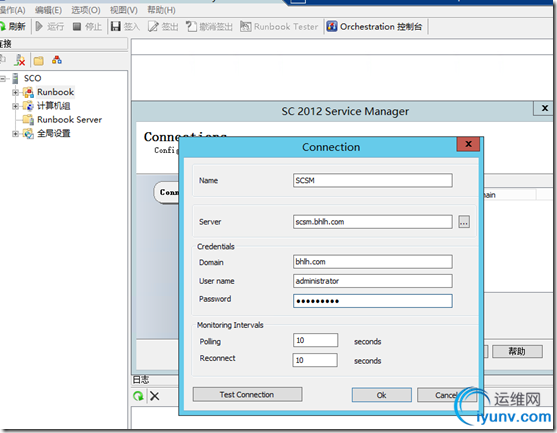Click the Refresh (刷新) toolbar icon
Image resolution: width=557 pixels, height=433 pixels.
pyautogui.click(x=2, y=26)
